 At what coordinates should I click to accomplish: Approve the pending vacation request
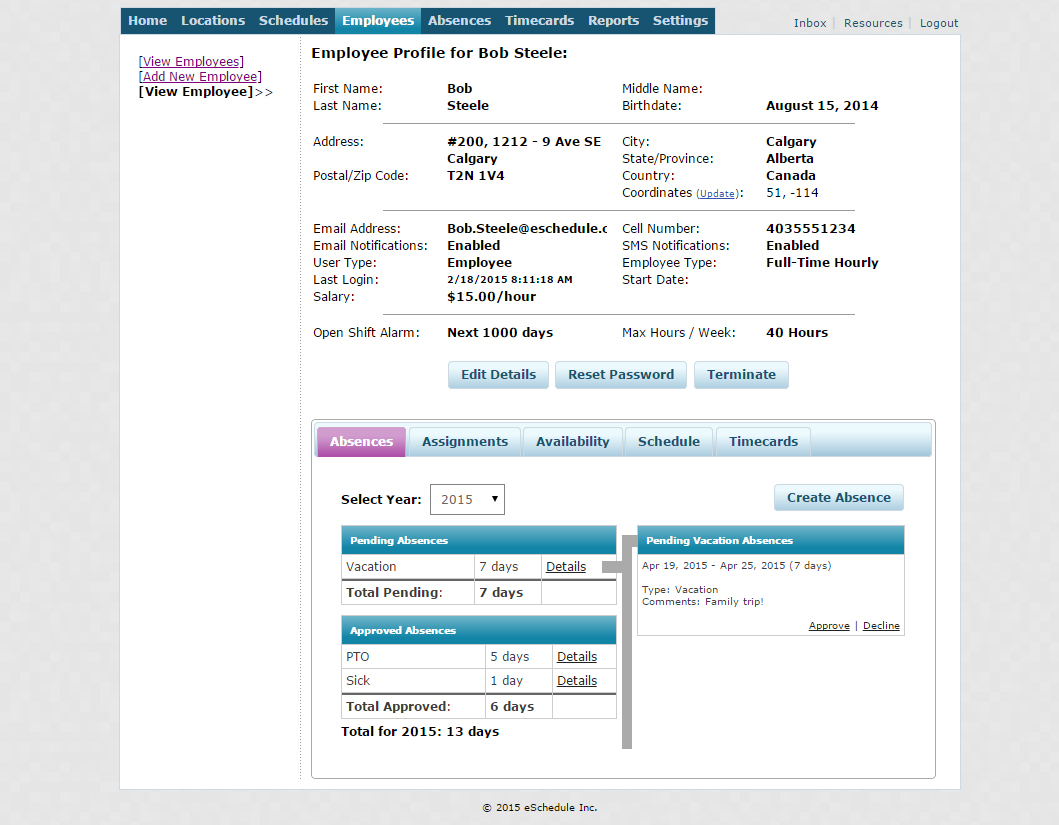(x=829, y=625)
